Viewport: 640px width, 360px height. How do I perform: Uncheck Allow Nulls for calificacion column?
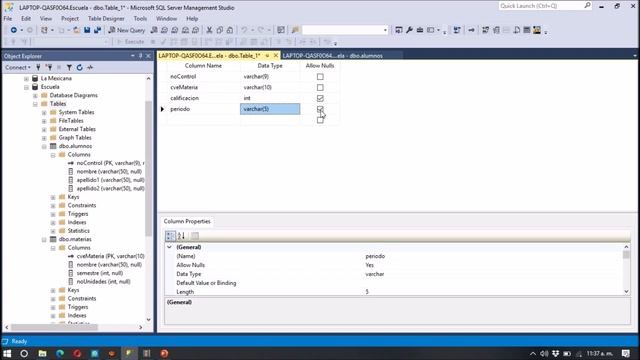(x=320, y=98)
